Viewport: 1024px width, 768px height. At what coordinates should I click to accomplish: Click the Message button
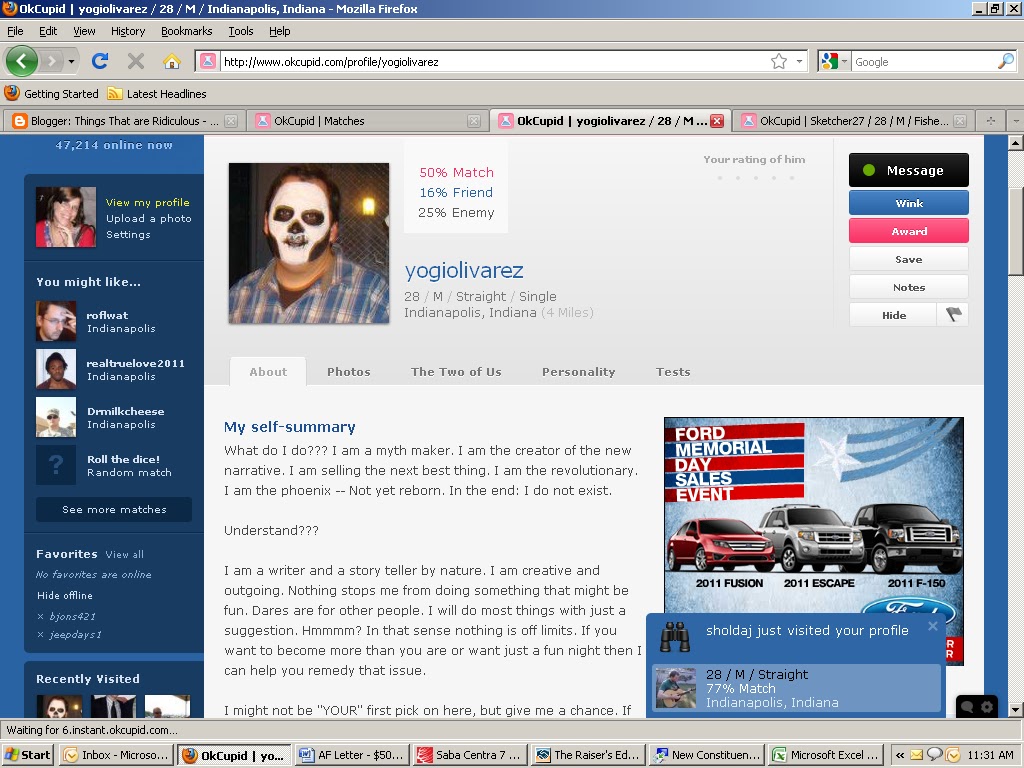[908, 170]
